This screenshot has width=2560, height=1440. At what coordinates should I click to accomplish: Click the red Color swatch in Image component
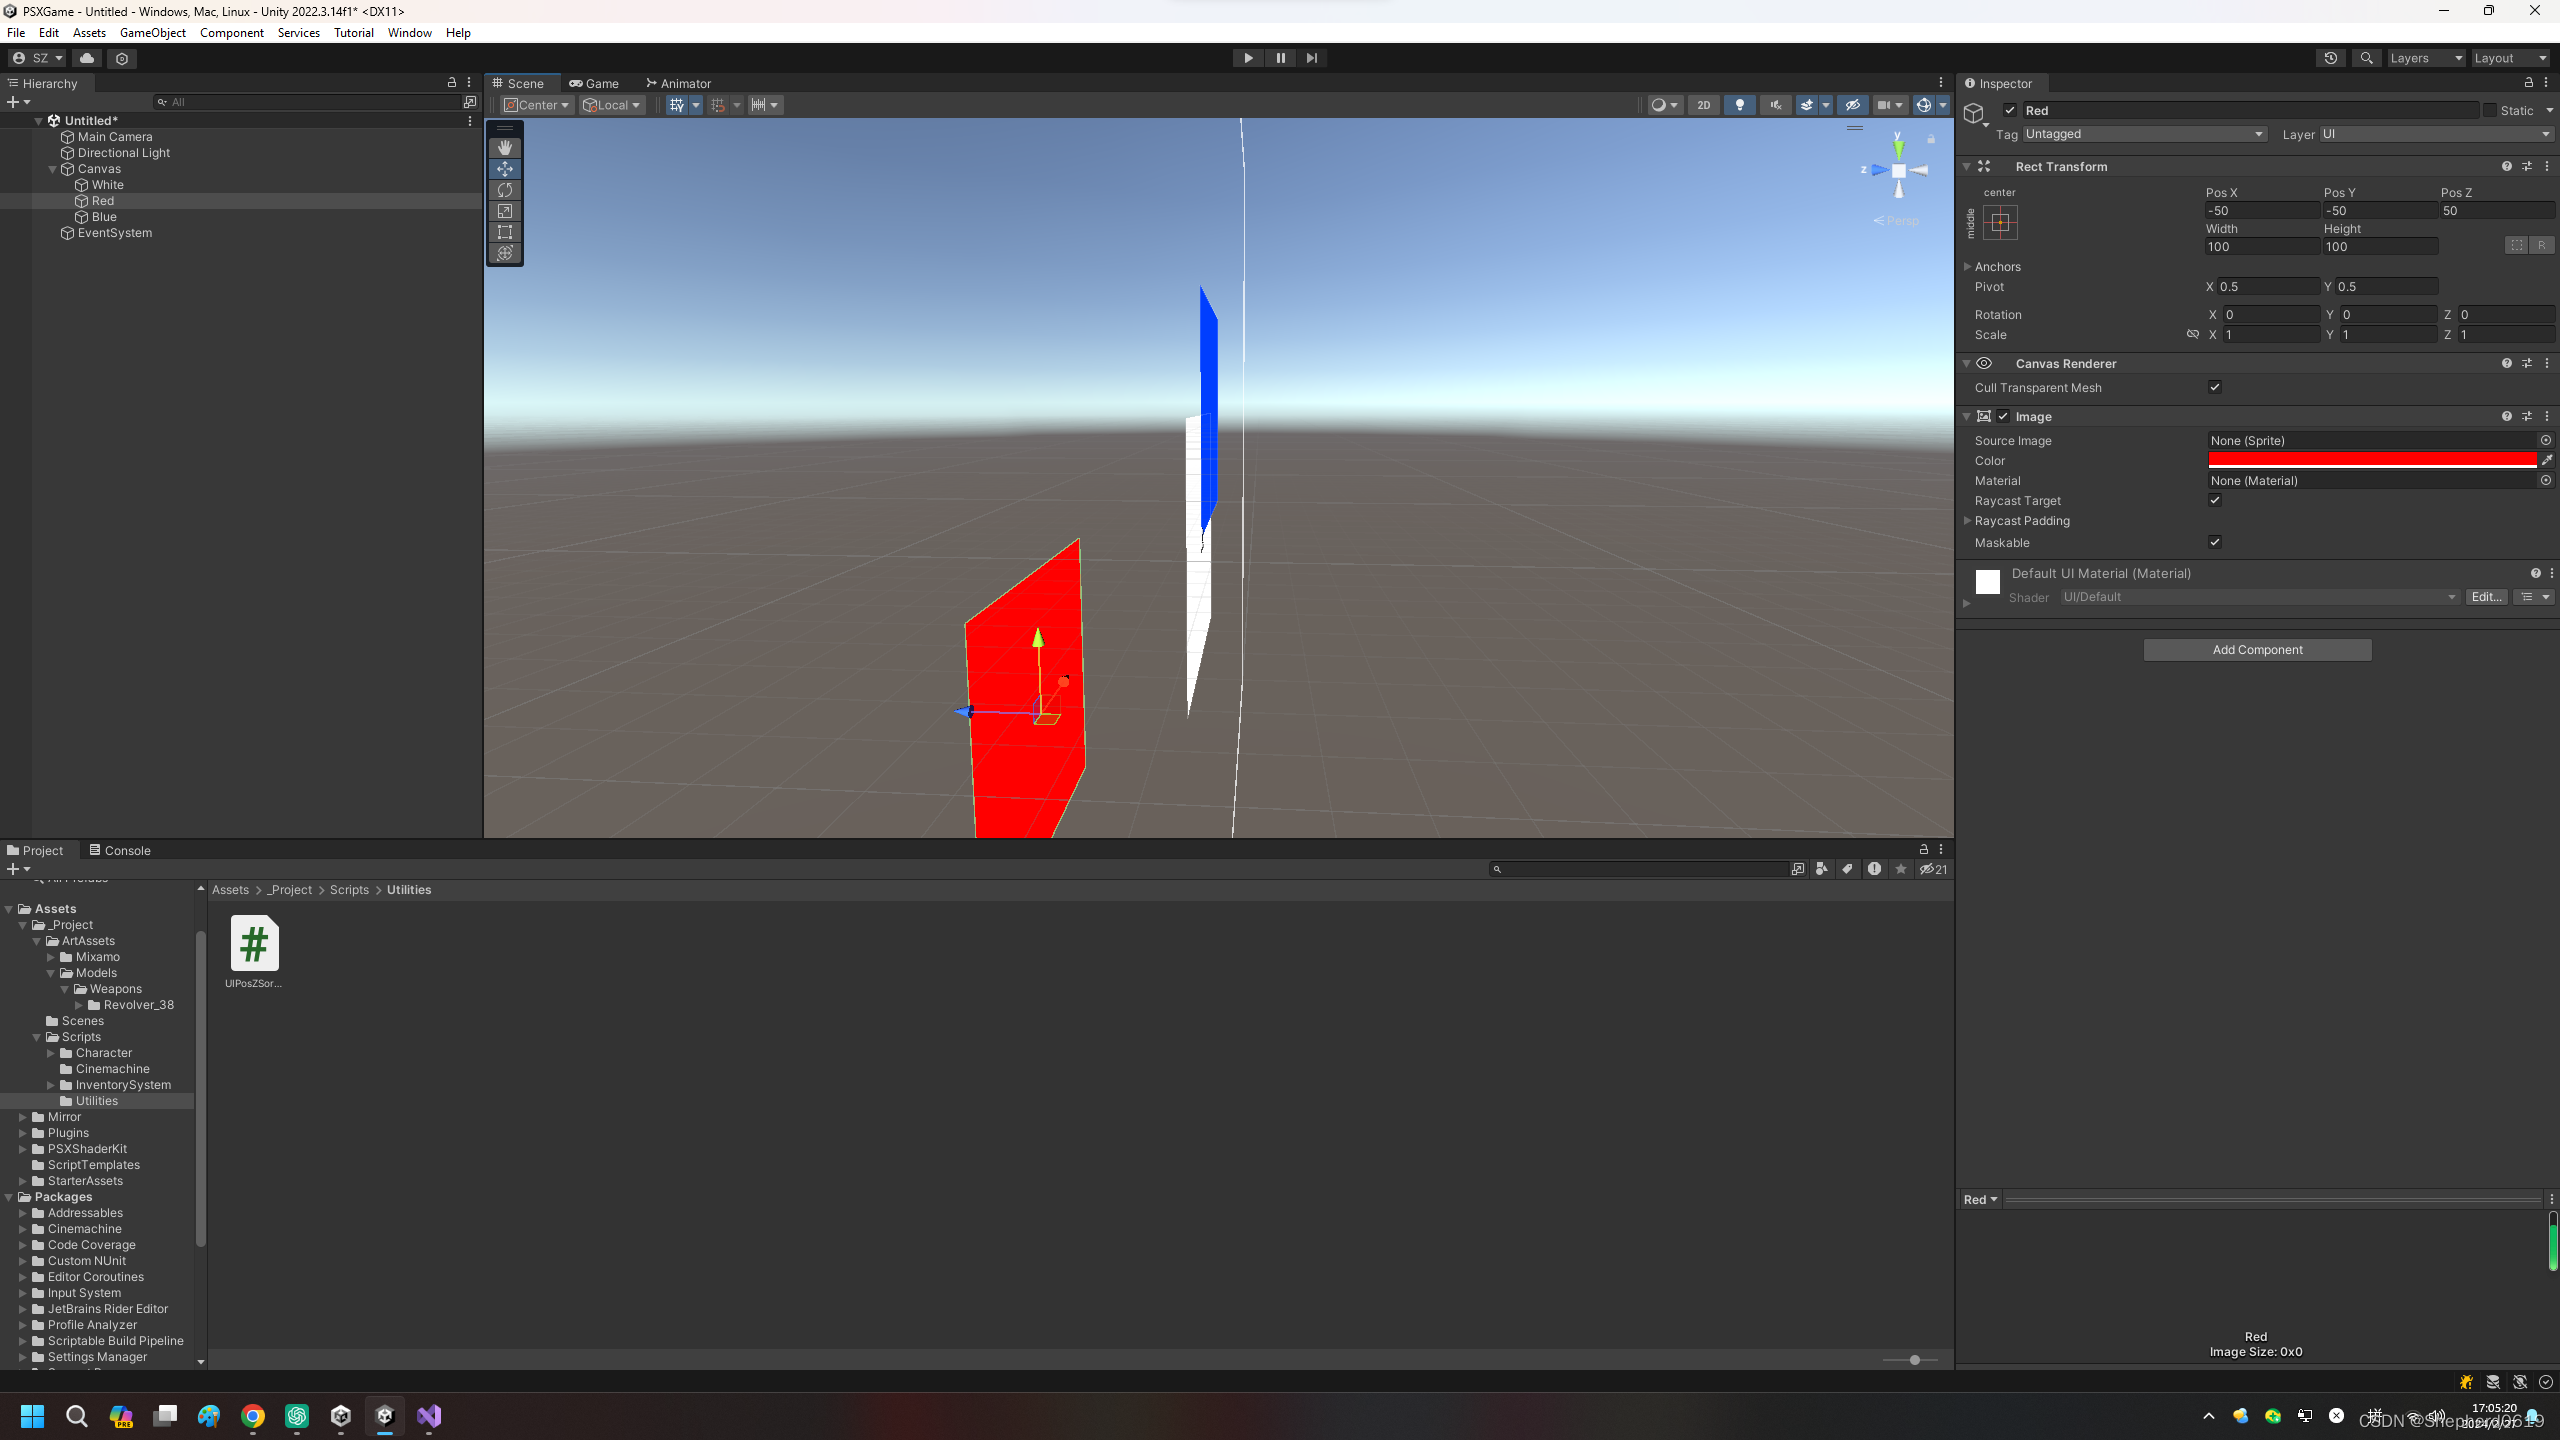pos(2370,460)
